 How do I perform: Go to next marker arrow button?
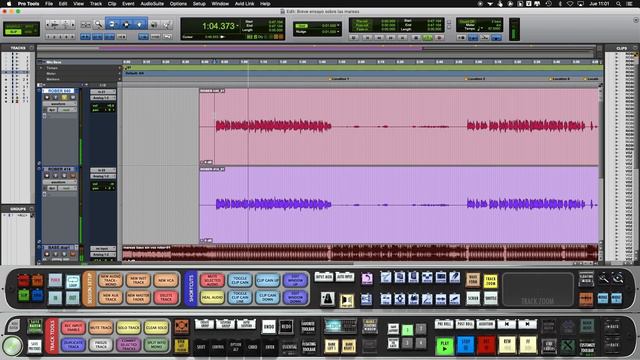527,324
